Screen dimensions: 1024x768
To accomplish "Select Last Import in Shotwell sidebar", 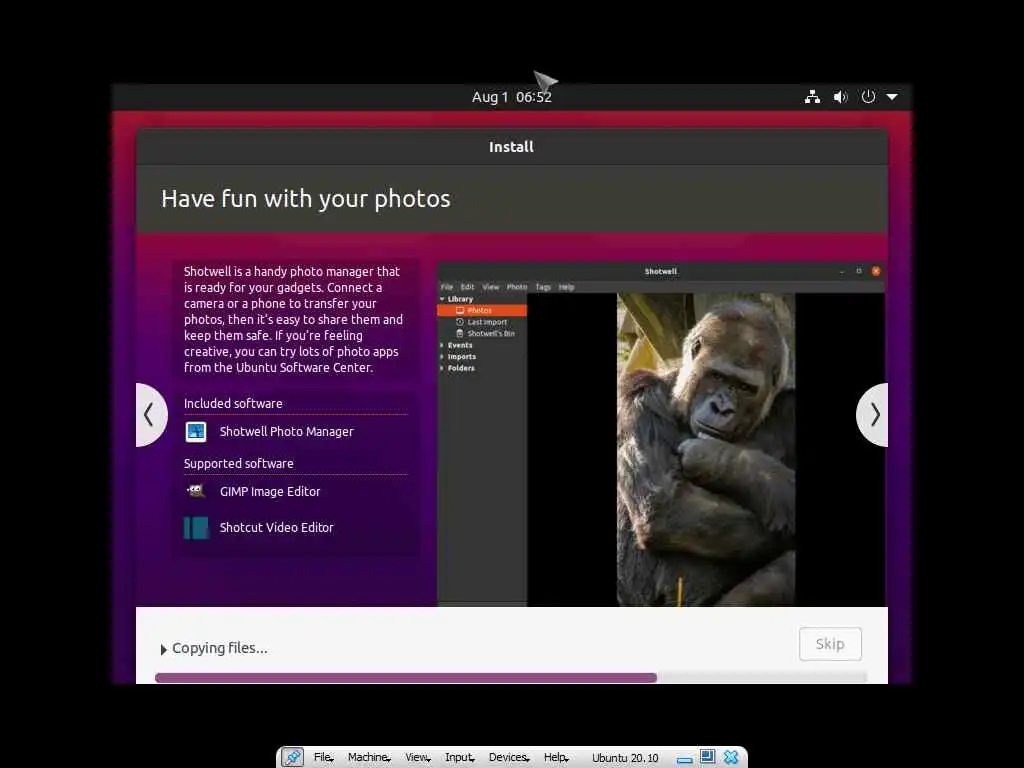I will pyautogui.click(x=482, y=322).
